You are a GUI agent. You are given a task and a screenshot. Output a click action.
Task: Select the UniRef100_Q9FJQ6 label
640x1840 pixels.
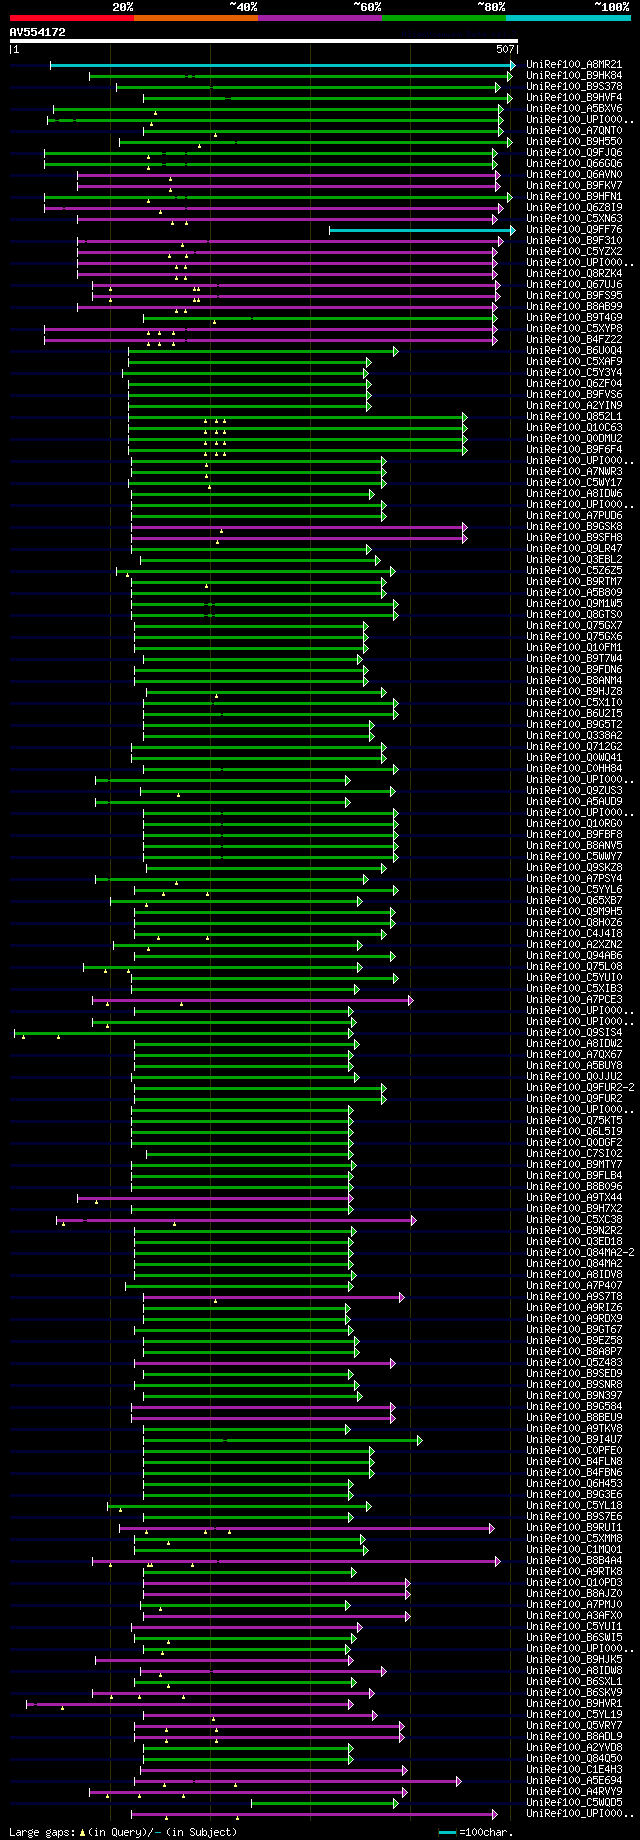pyautogui.click(x=574, y=153)
